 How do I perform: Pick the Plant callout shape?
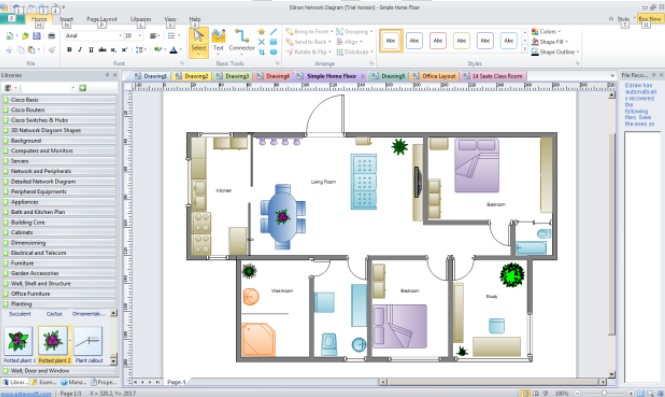click(x=89, y=344)
